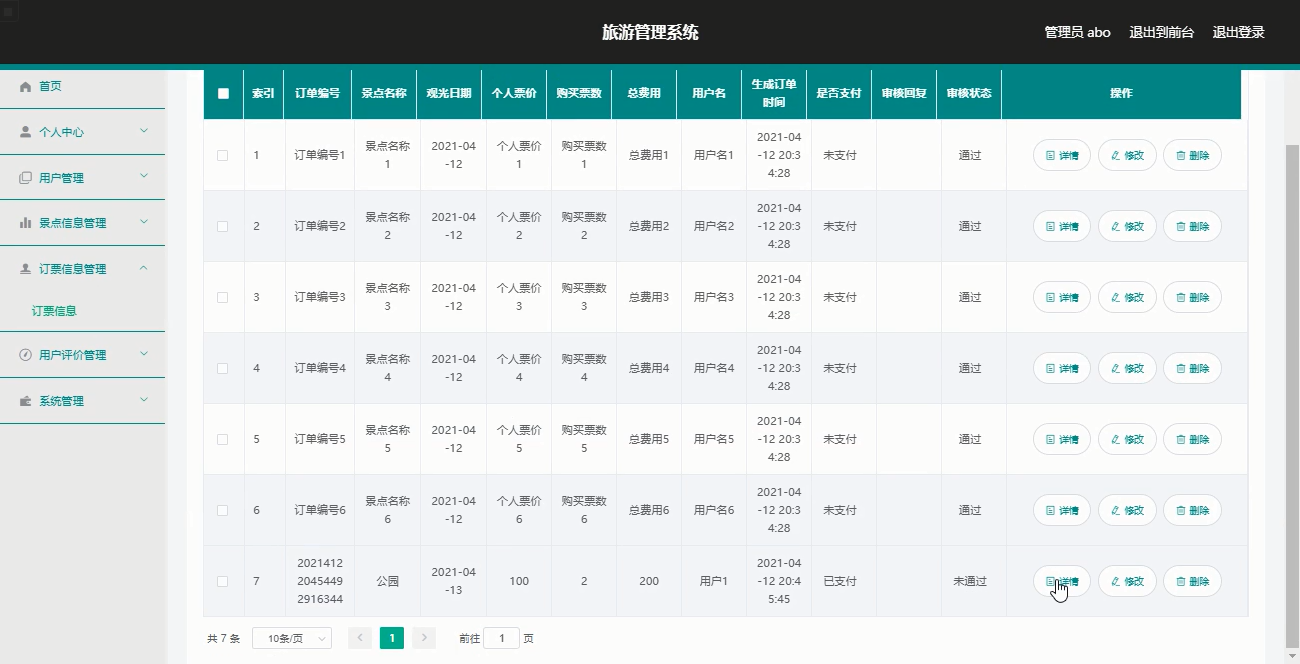1300x664 pixels.
Task: Click the folder icon for 系统管理
Action: point(26,401)
